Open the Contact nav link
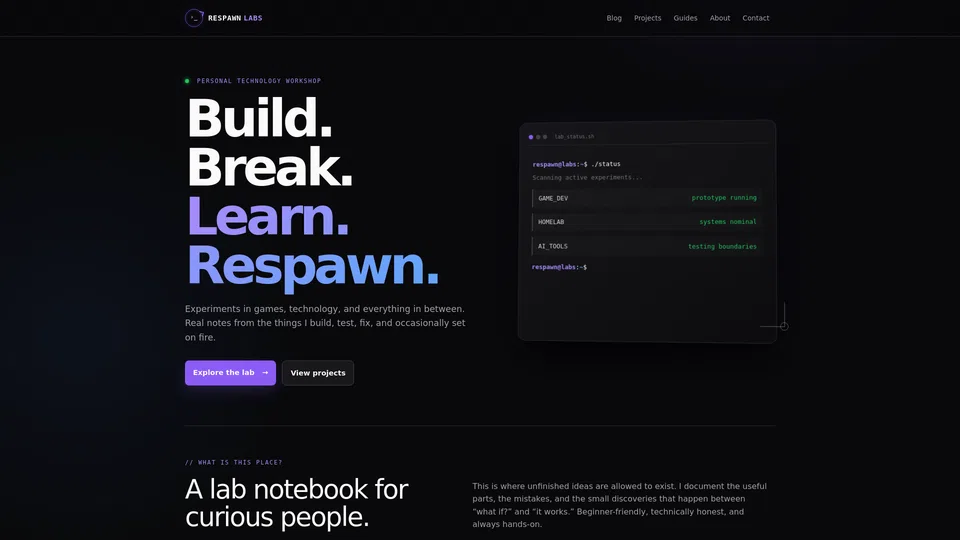 coord(756,18)
